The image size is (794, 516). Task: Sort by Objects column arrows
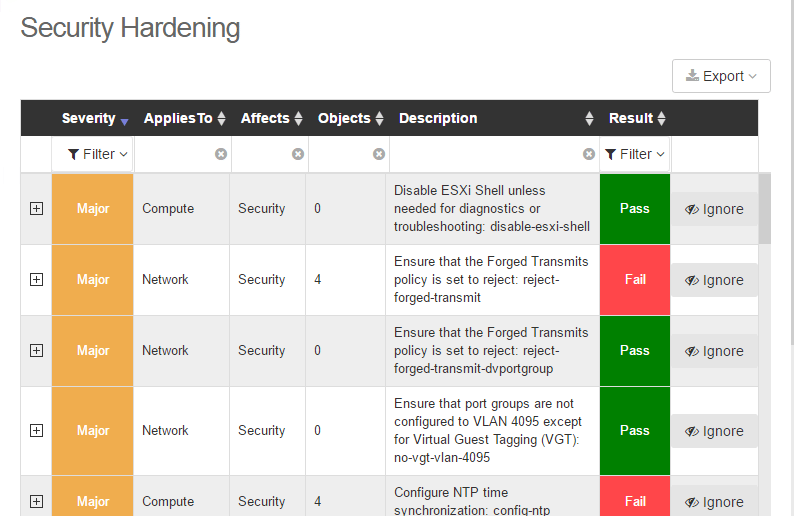379,119
